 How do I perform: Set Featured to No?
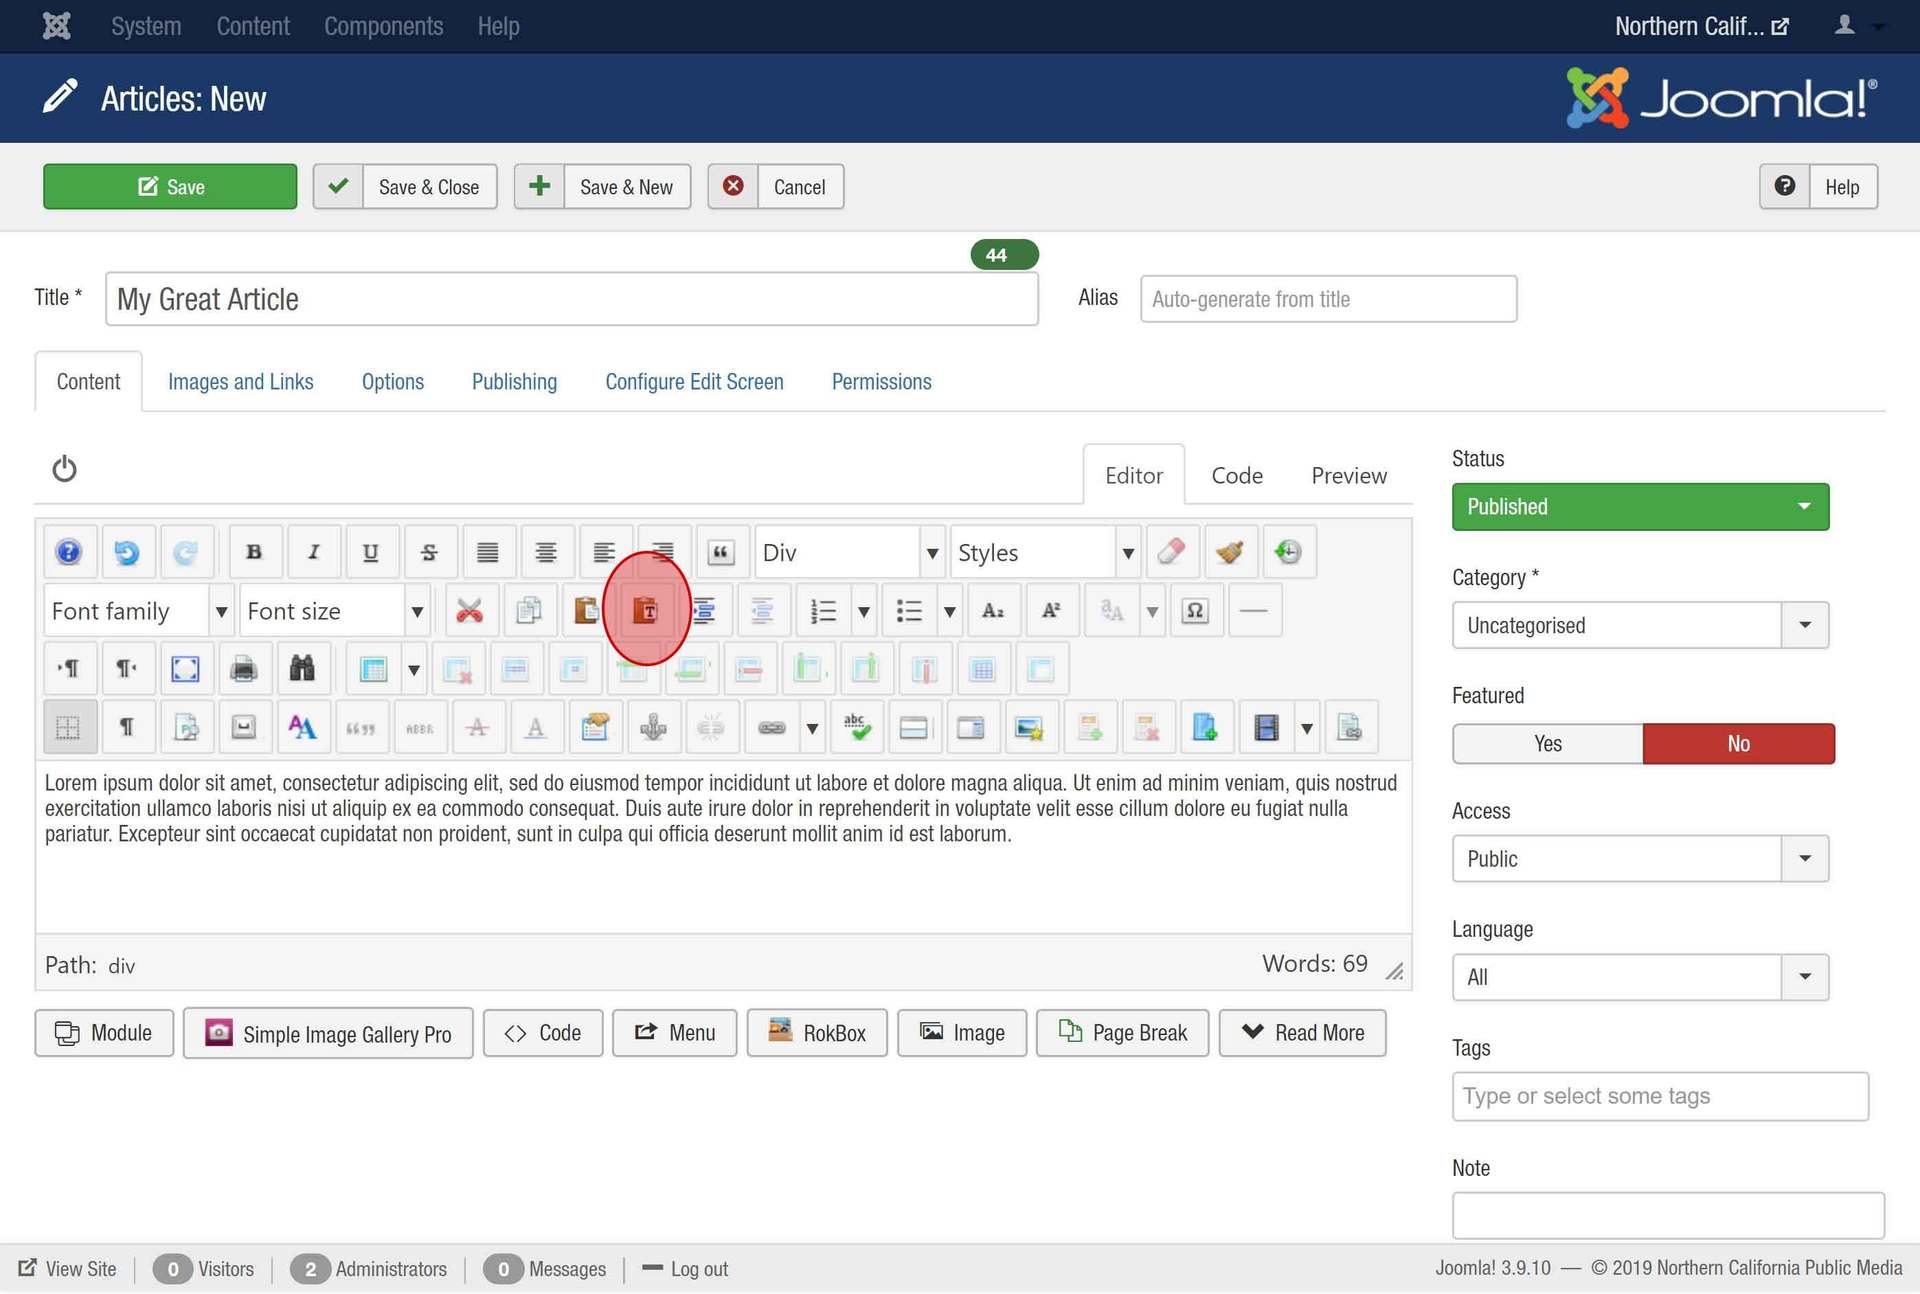click(x=1738, y=744)
